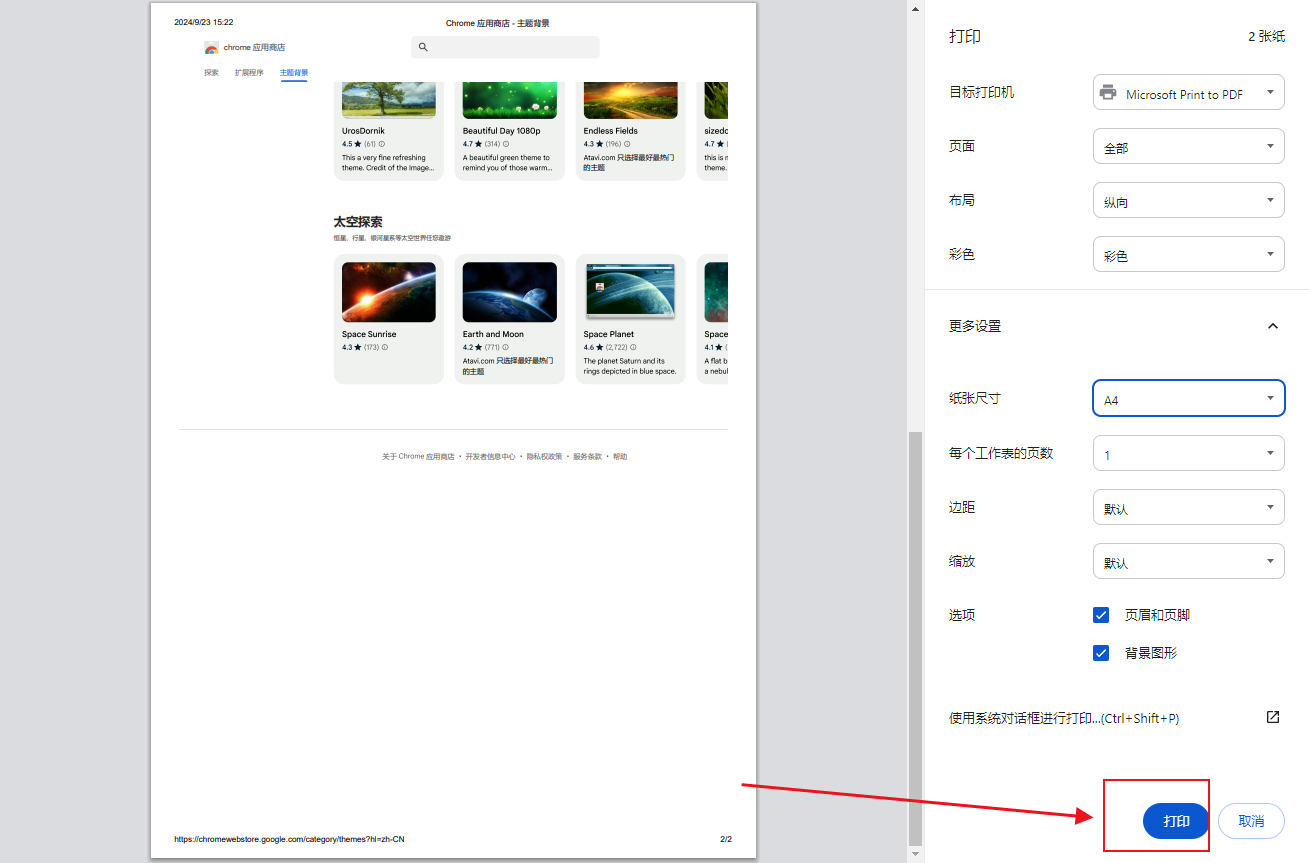Click the 2 张纸 sheet count text
Image resolution: width=1309 pixels, height=863 pixels.
[1266, 36]
